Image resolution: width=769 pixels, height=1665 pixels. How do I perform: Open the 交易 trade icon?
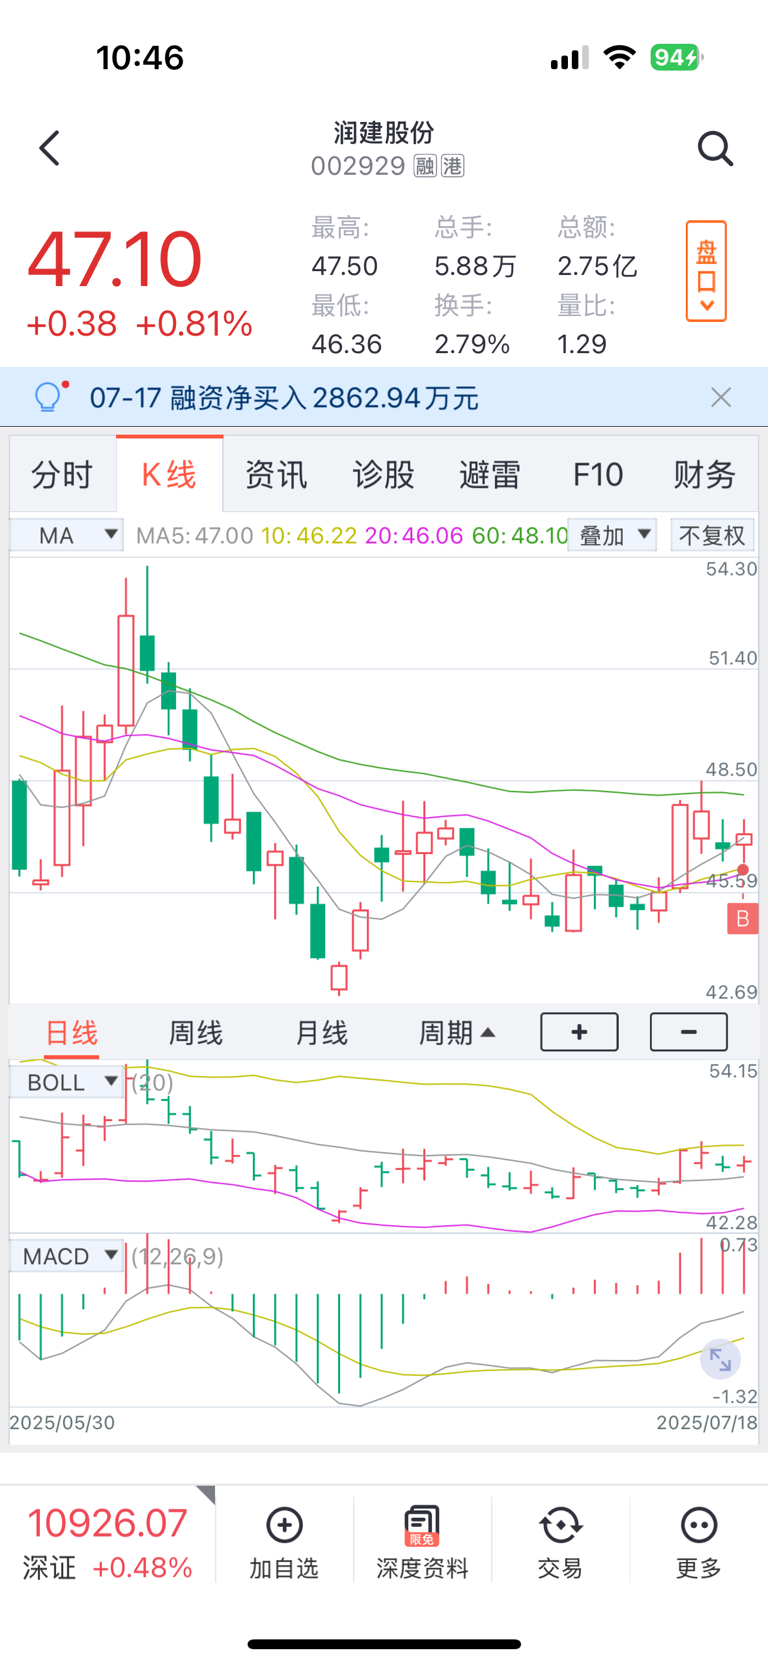click(x=560, y=1526)
